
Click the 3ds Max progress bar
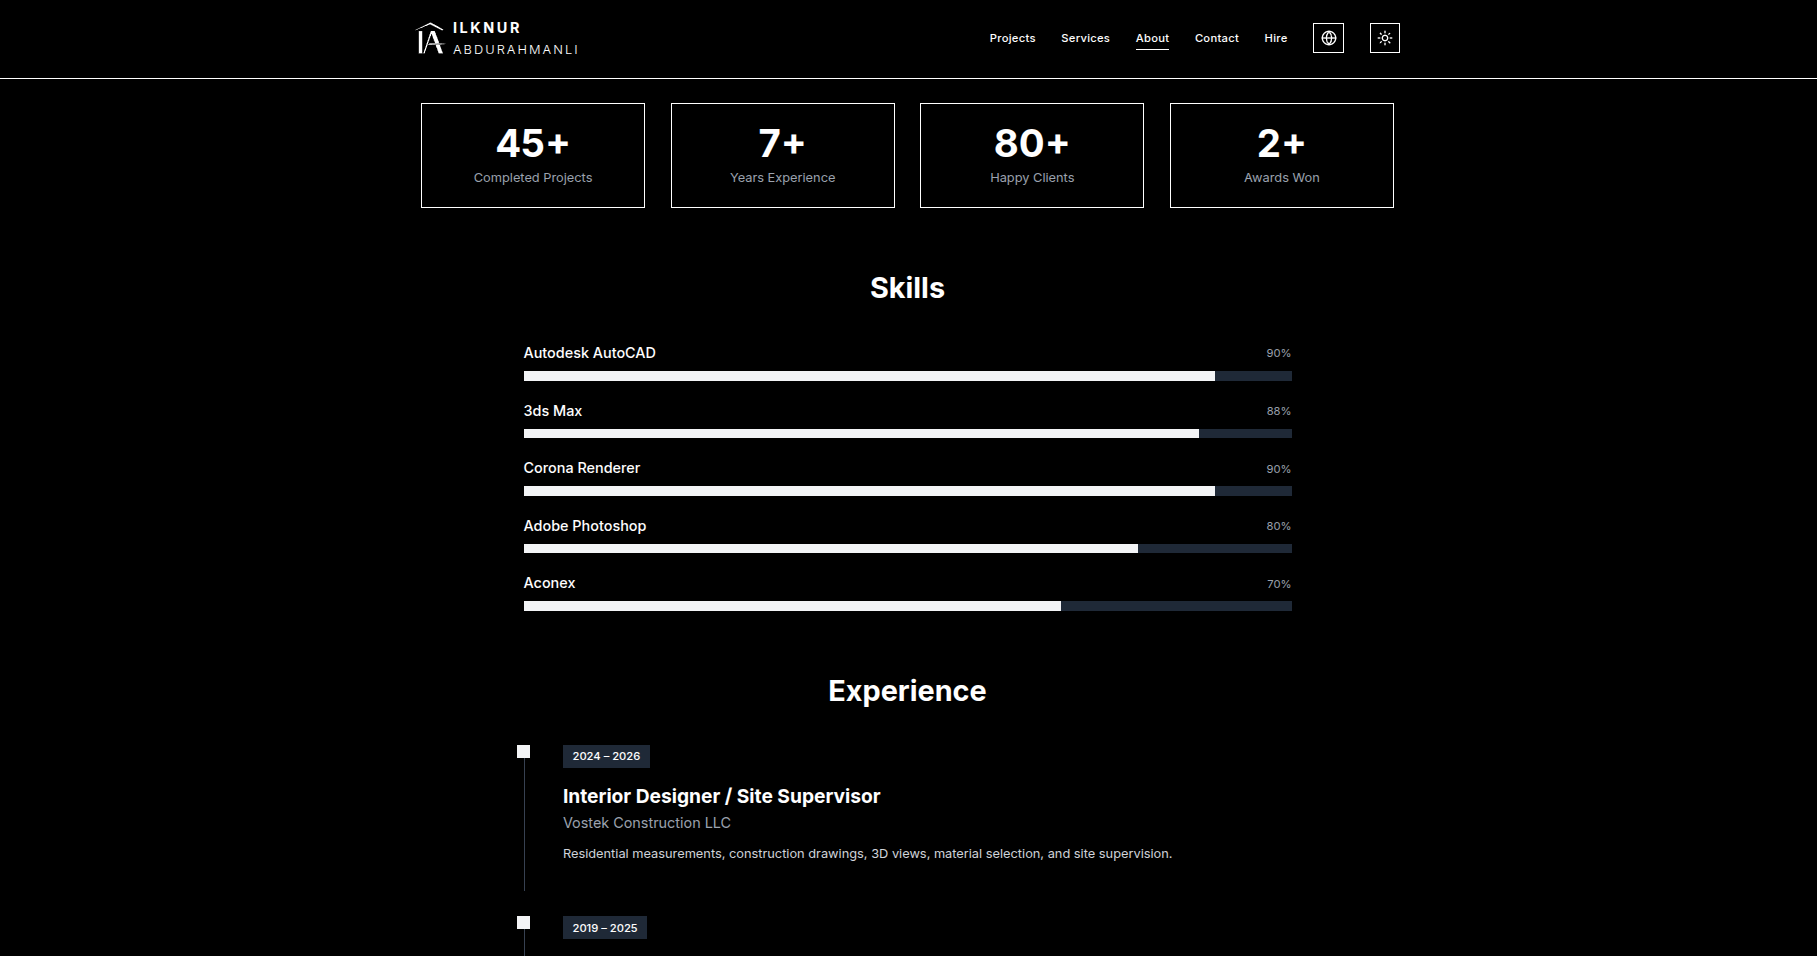click(x=907, y=434)
